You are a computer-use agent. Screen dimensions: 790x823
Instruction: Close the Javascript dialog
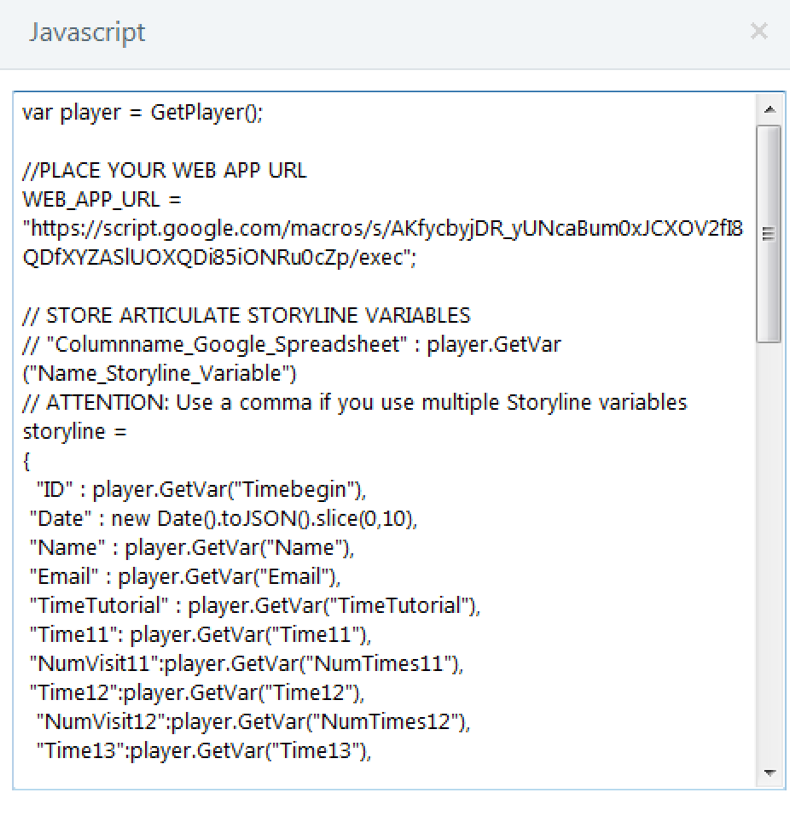coord(758,32)
